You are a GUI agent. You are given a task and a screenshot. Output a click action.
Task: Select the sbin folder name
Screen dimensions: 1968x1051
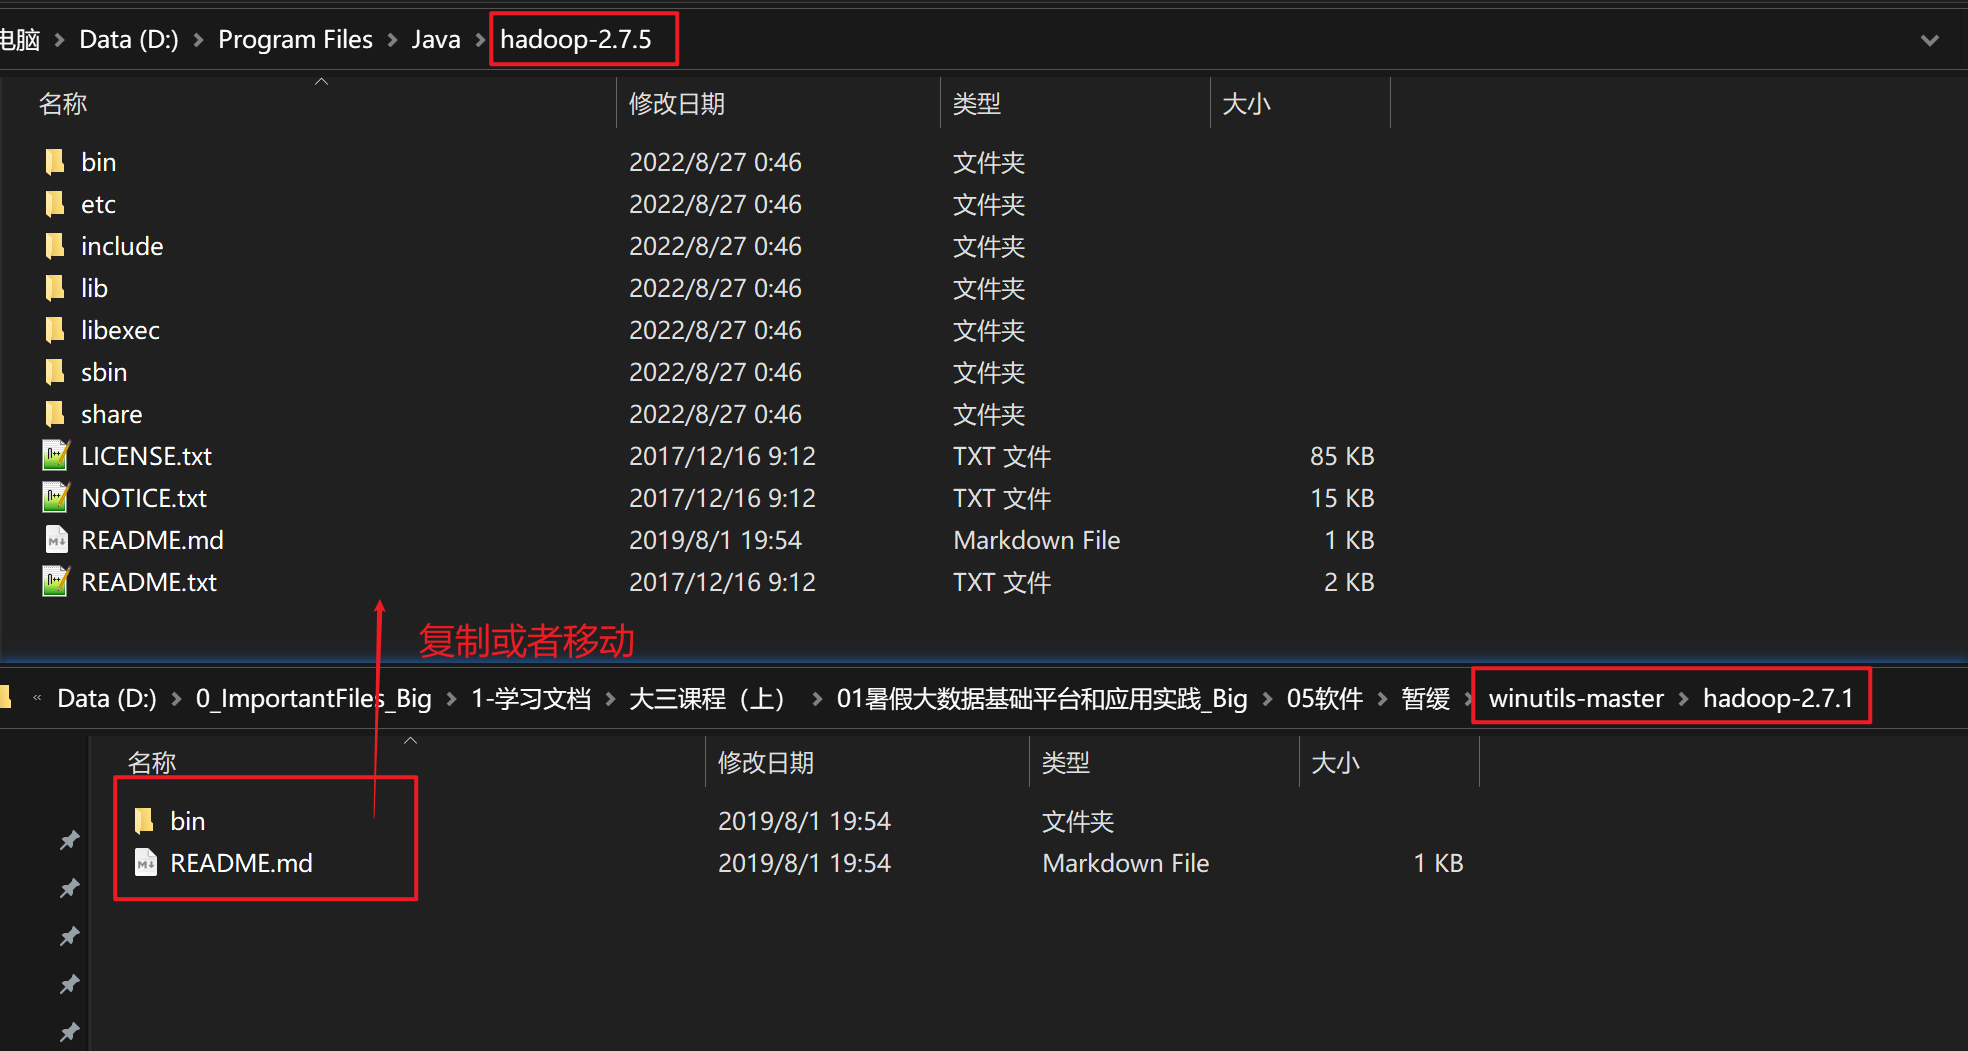tap(104, 372)
